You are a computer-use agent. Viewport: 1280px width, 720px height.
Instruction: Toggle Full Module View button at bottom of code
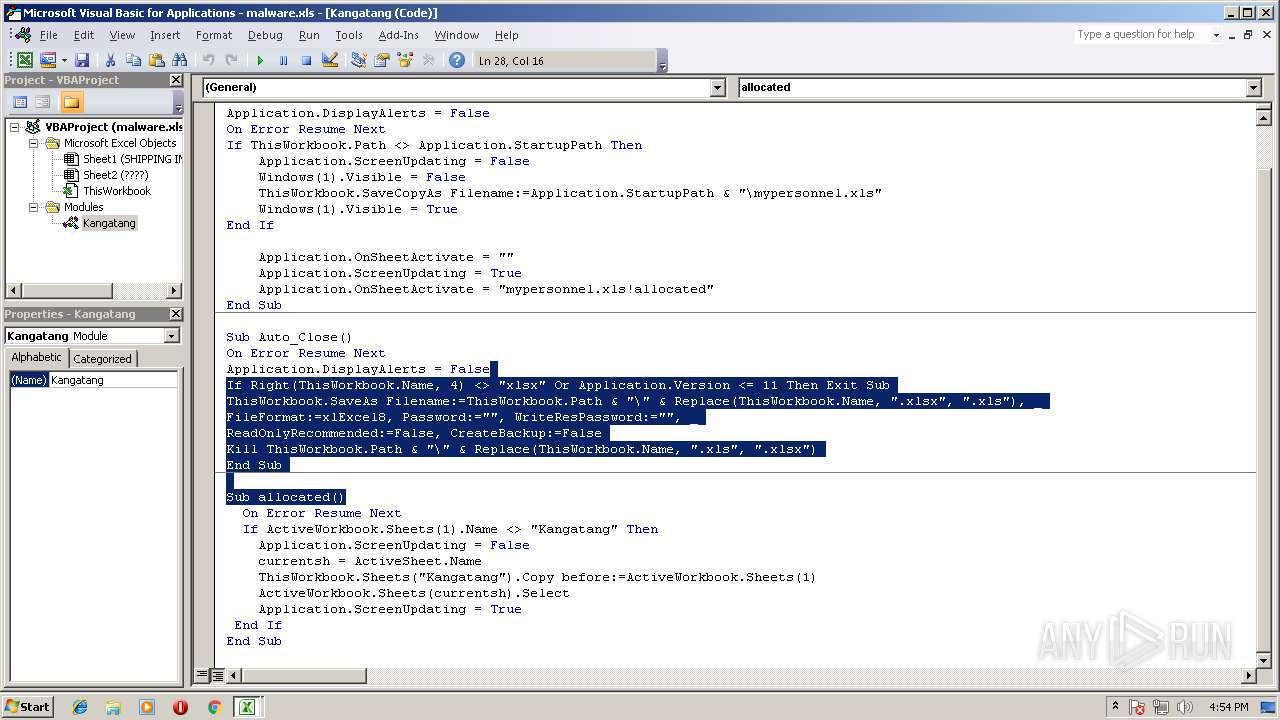tap(216, 676)
